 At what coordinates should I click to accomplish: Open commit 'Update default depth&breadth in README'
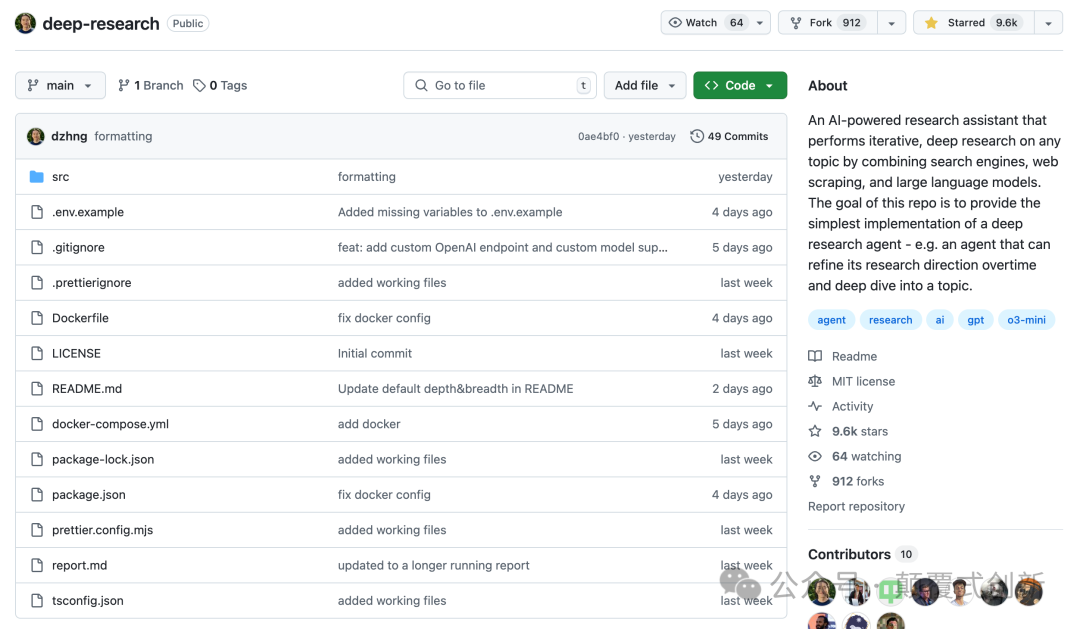click(x=455, y=389)
